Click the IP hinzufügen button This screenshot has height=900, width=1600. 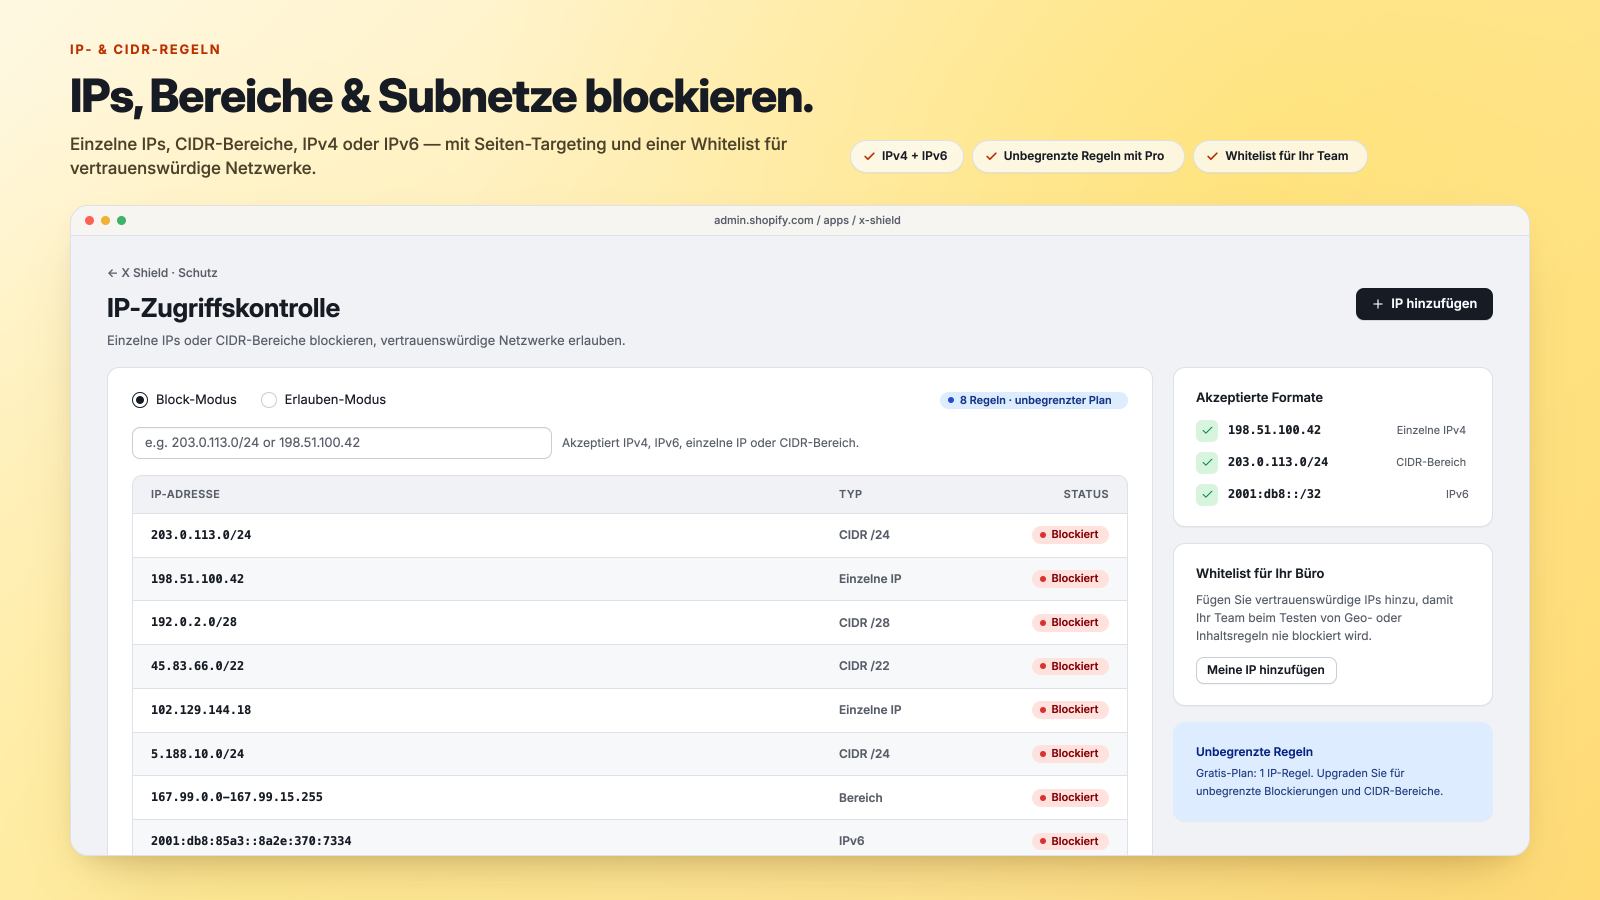tap(1424, 304)
